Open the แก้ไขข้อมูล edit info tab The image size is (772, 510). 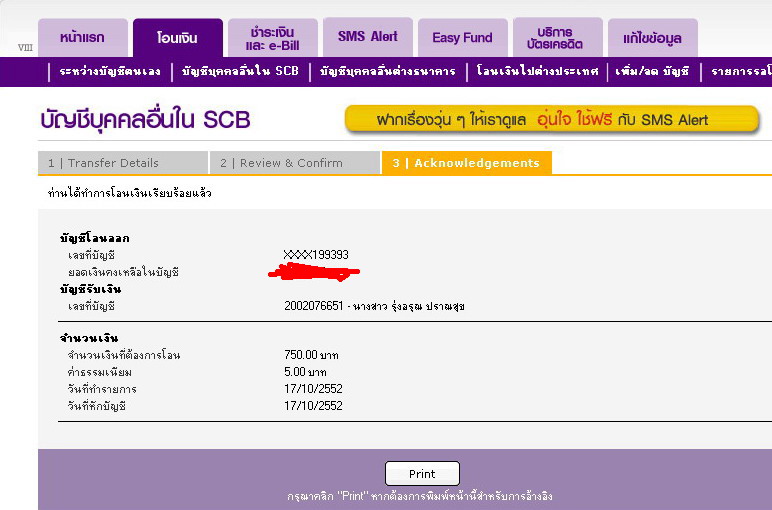[653, 38]
